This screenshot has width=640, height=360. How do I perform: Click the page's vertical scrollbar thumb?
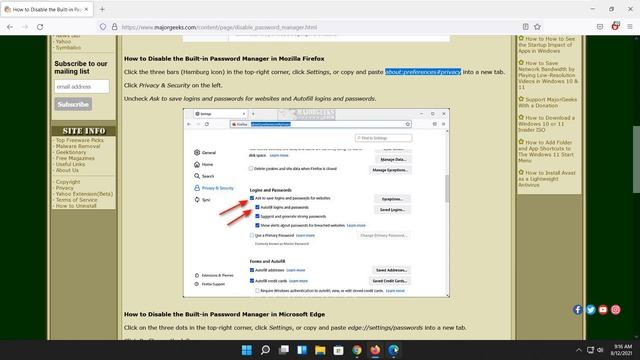(x=636, y=159)
